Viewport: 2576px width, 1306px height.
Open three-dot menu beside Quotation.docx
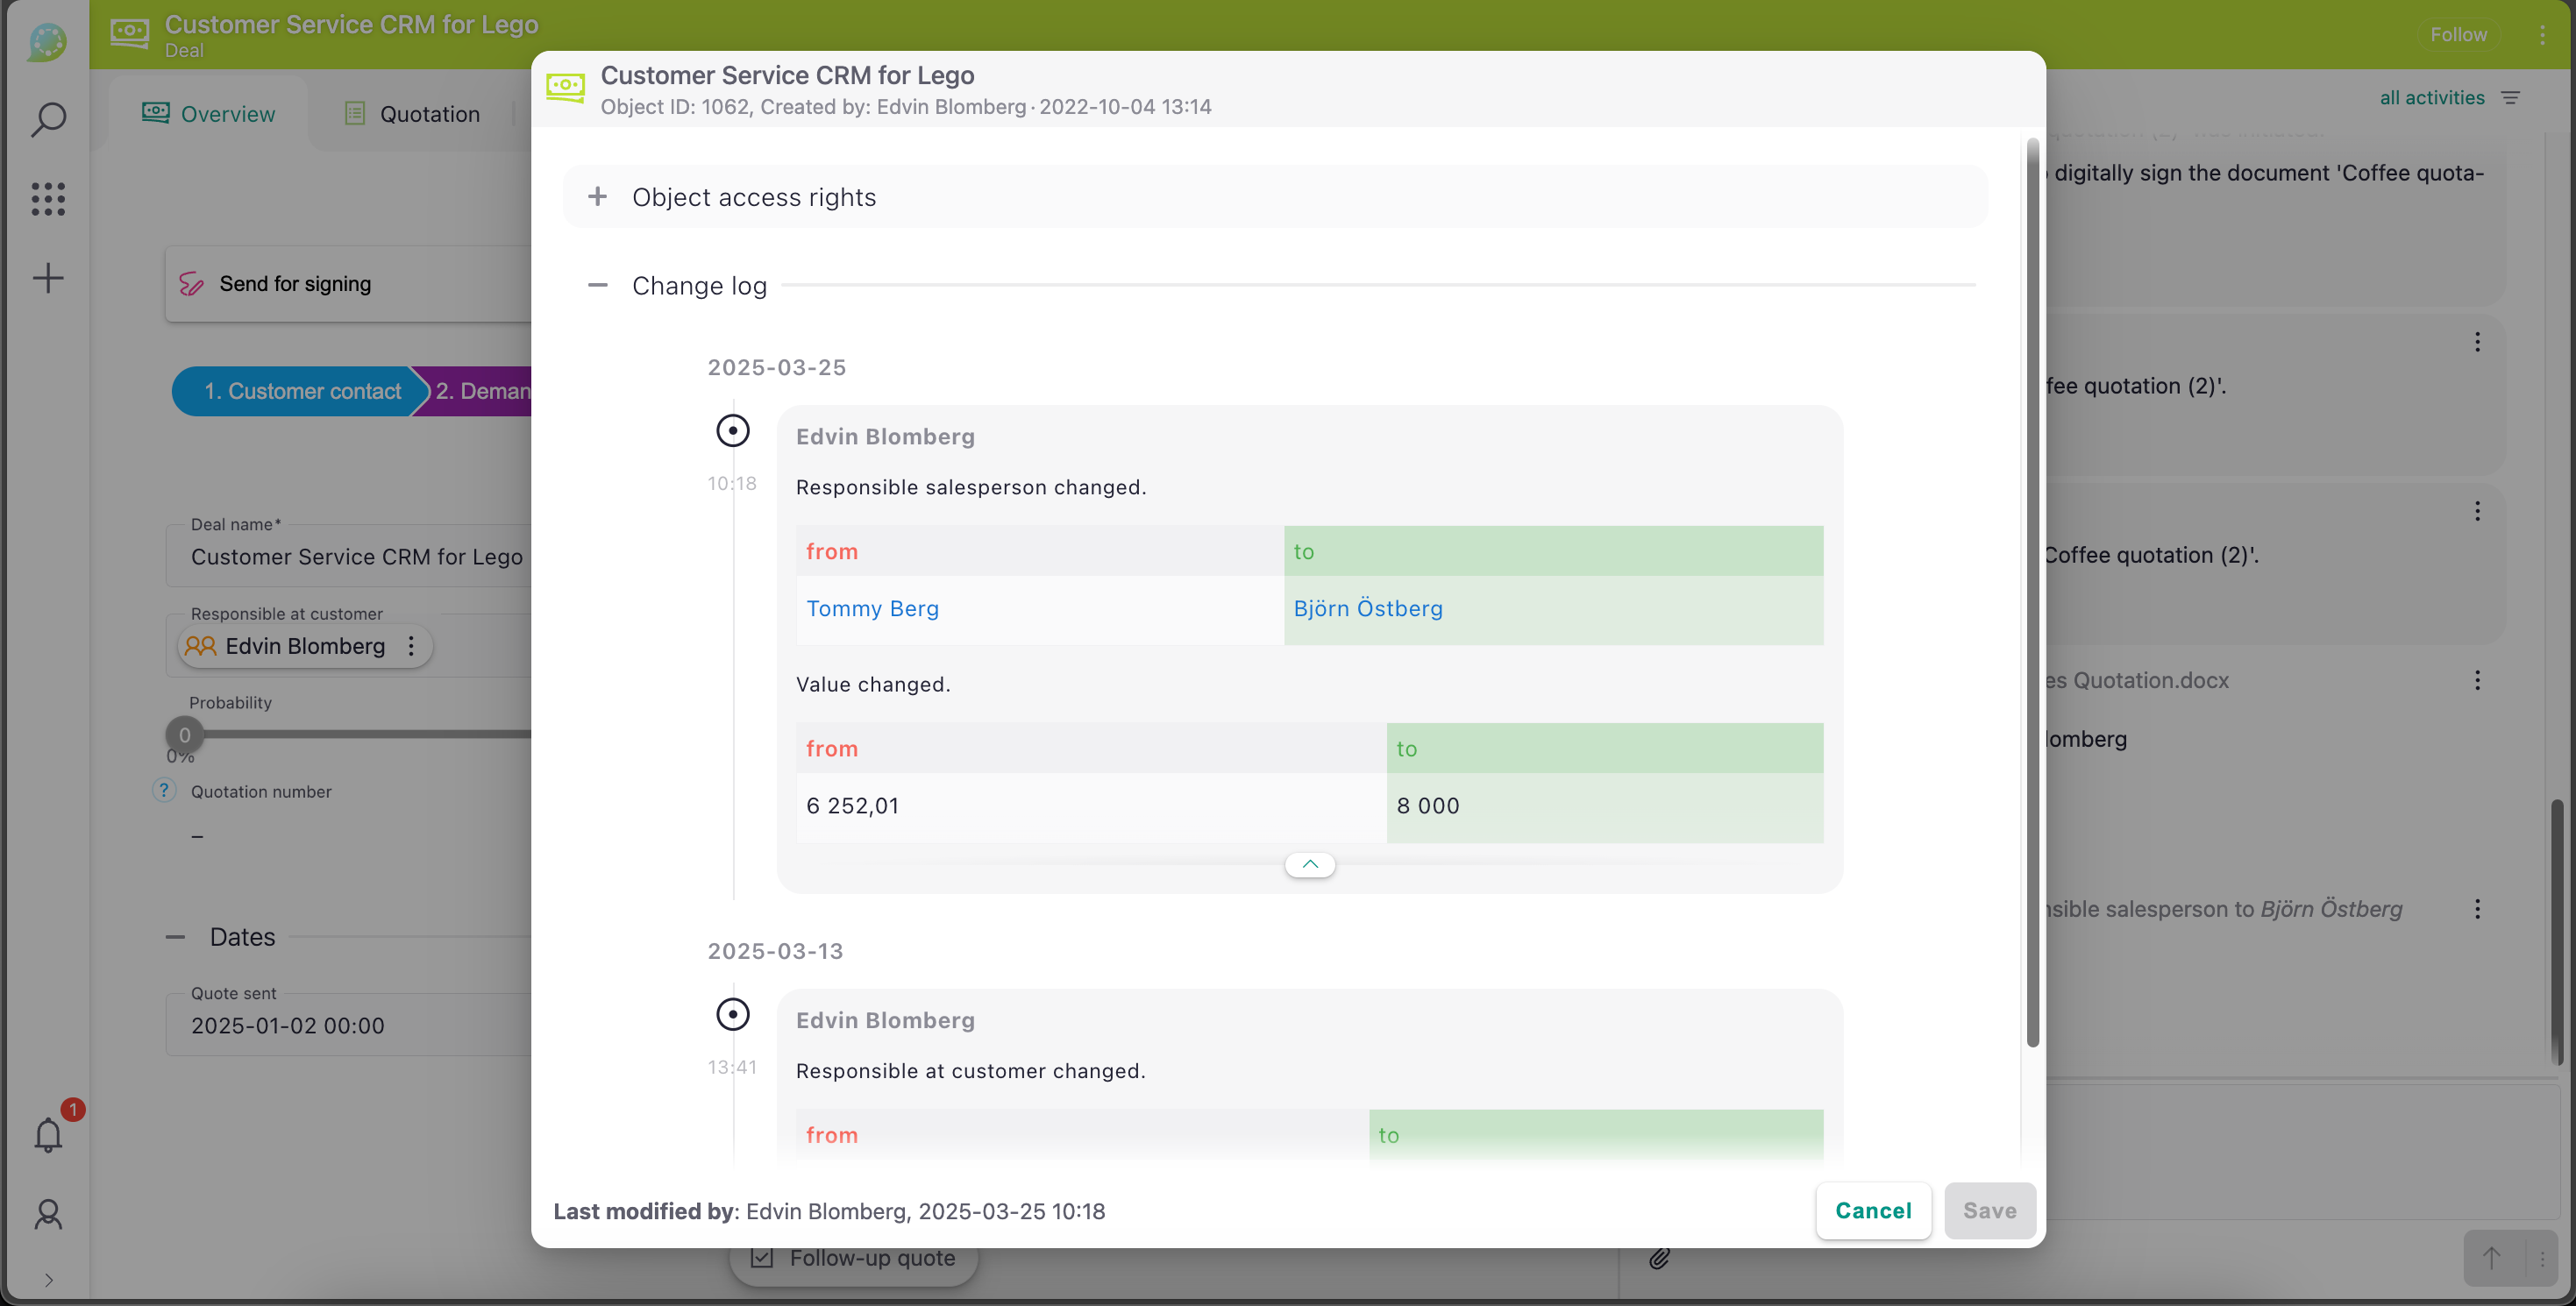[2477, 680]
